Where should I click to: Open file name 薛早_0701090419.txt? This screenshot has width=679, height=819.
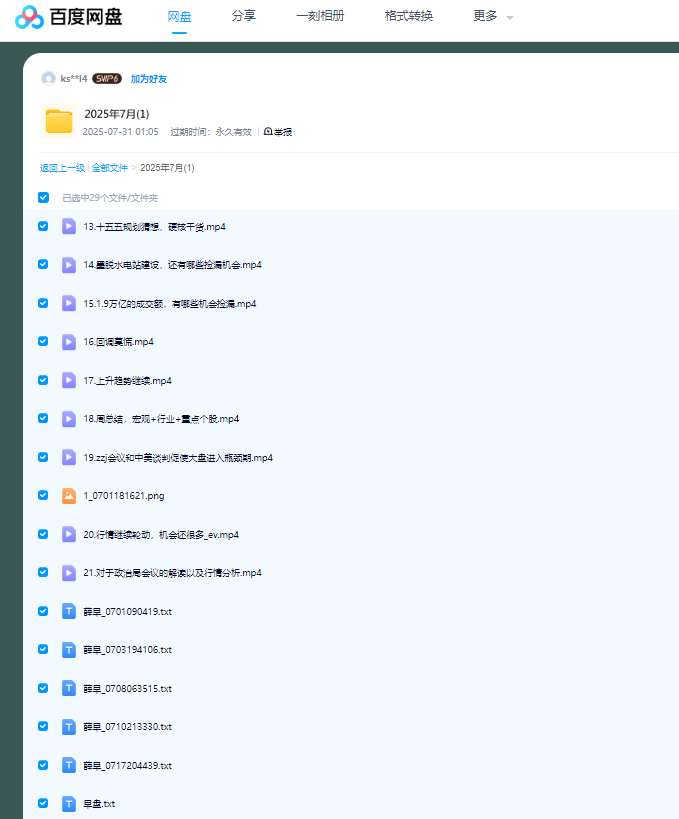tap(127, 612)
